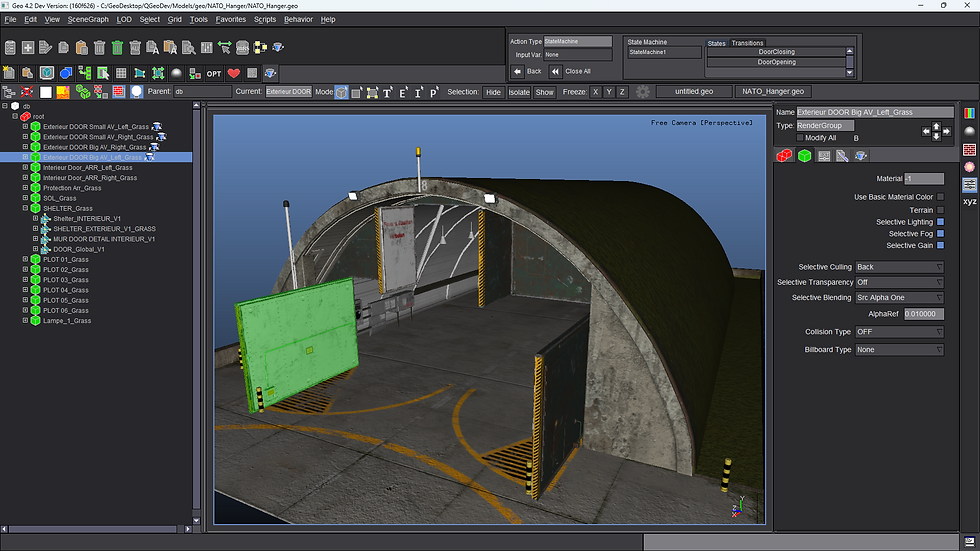Click the teal cube in monitor icon

pos(47,73)
